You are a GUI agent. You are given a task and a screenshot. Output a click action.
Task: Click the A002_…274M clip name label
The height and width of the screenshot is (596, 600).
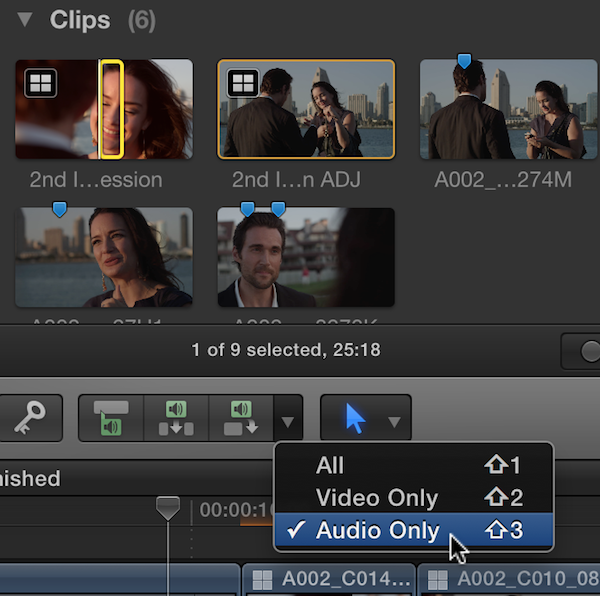click(x=503, y=179)
